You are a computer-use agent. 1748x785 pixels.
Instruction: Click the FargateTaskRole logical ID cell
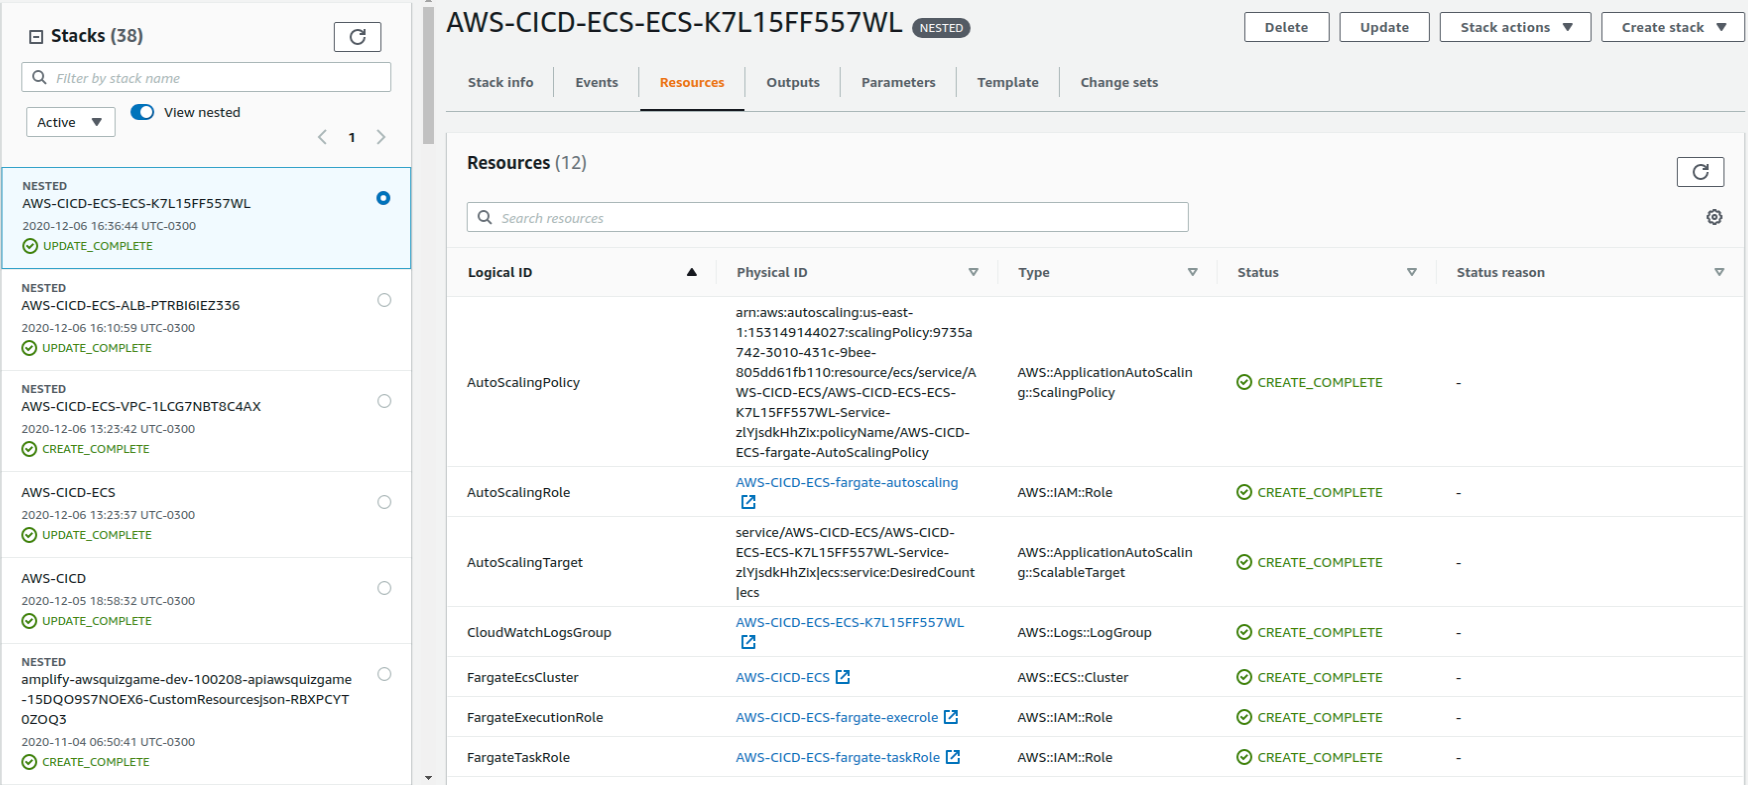pos(518,757)
